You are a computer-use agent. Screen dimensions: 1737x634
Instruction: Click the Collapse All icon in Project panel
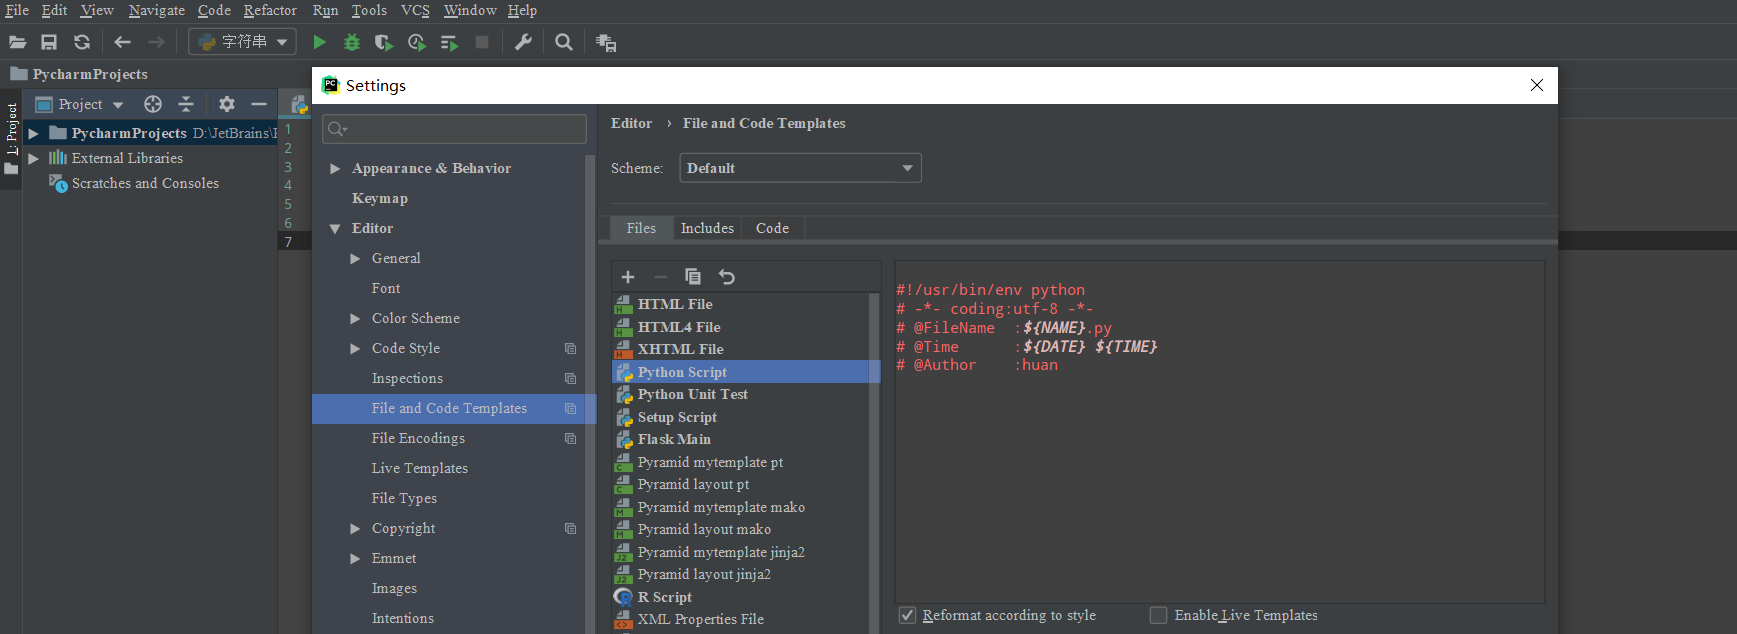[x=186, y=104]
